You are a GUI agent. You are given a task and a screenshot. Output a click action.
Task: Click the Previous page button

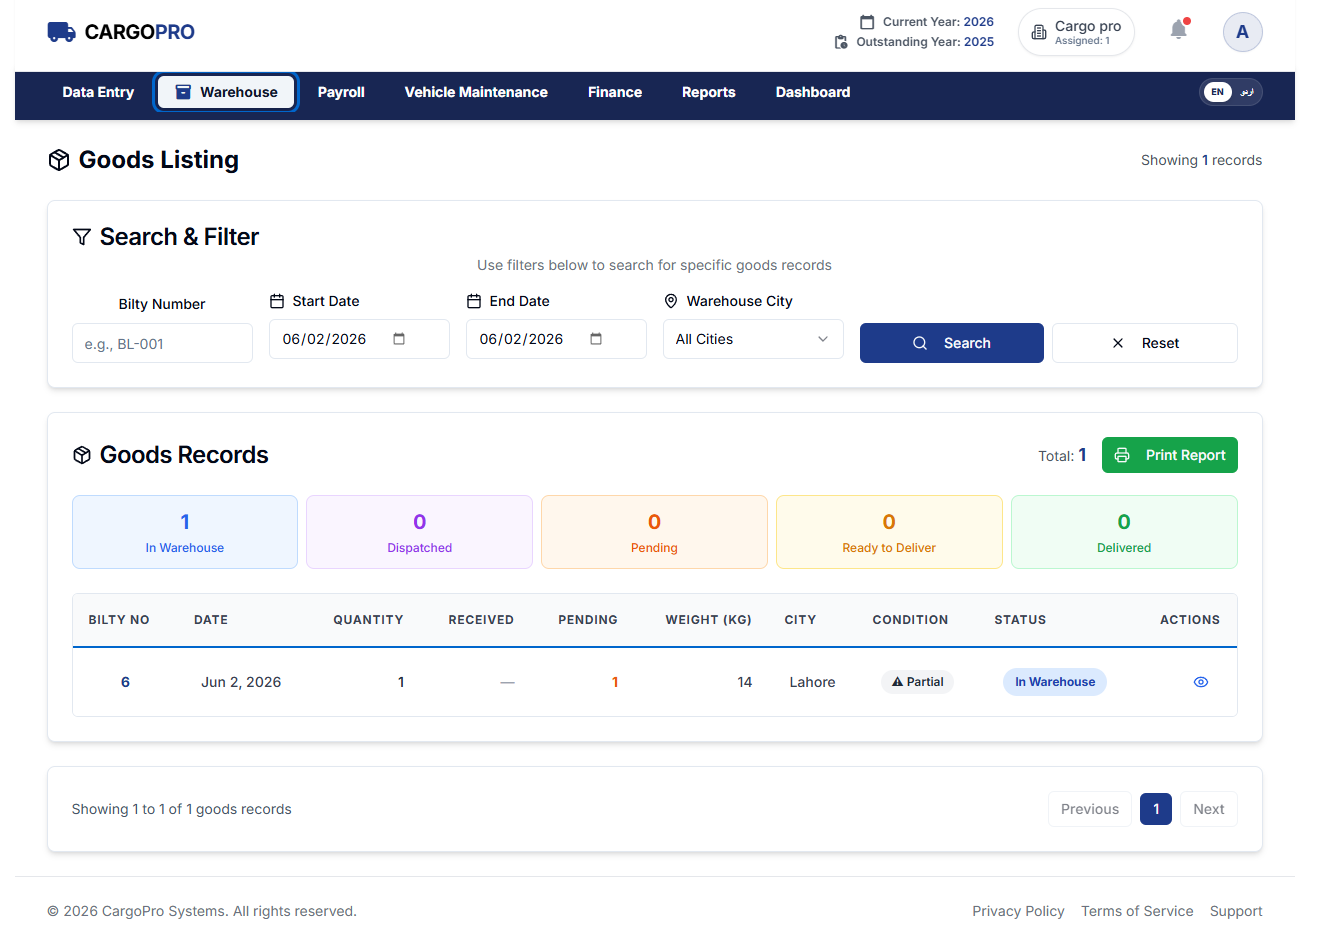click(x=1090, y=809)
